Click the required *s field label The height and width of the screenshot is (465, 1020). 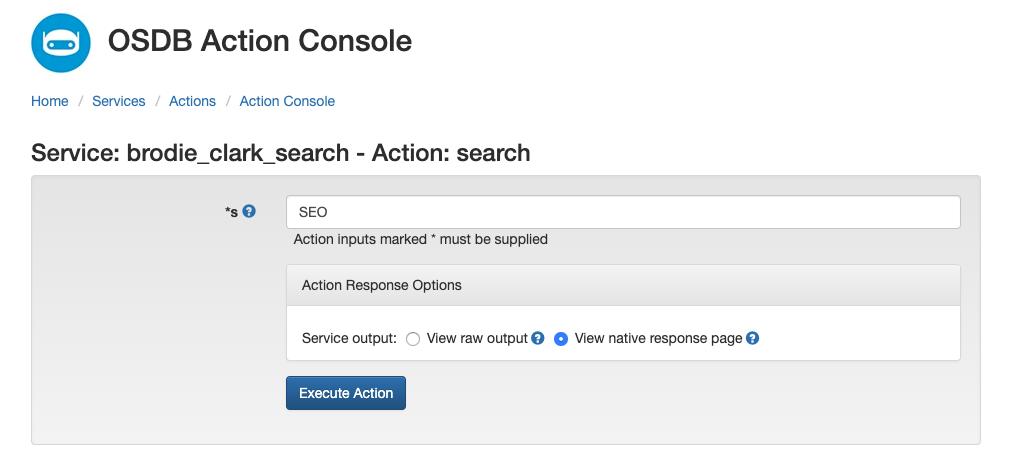pyautogui.click(x=231, y=212)
